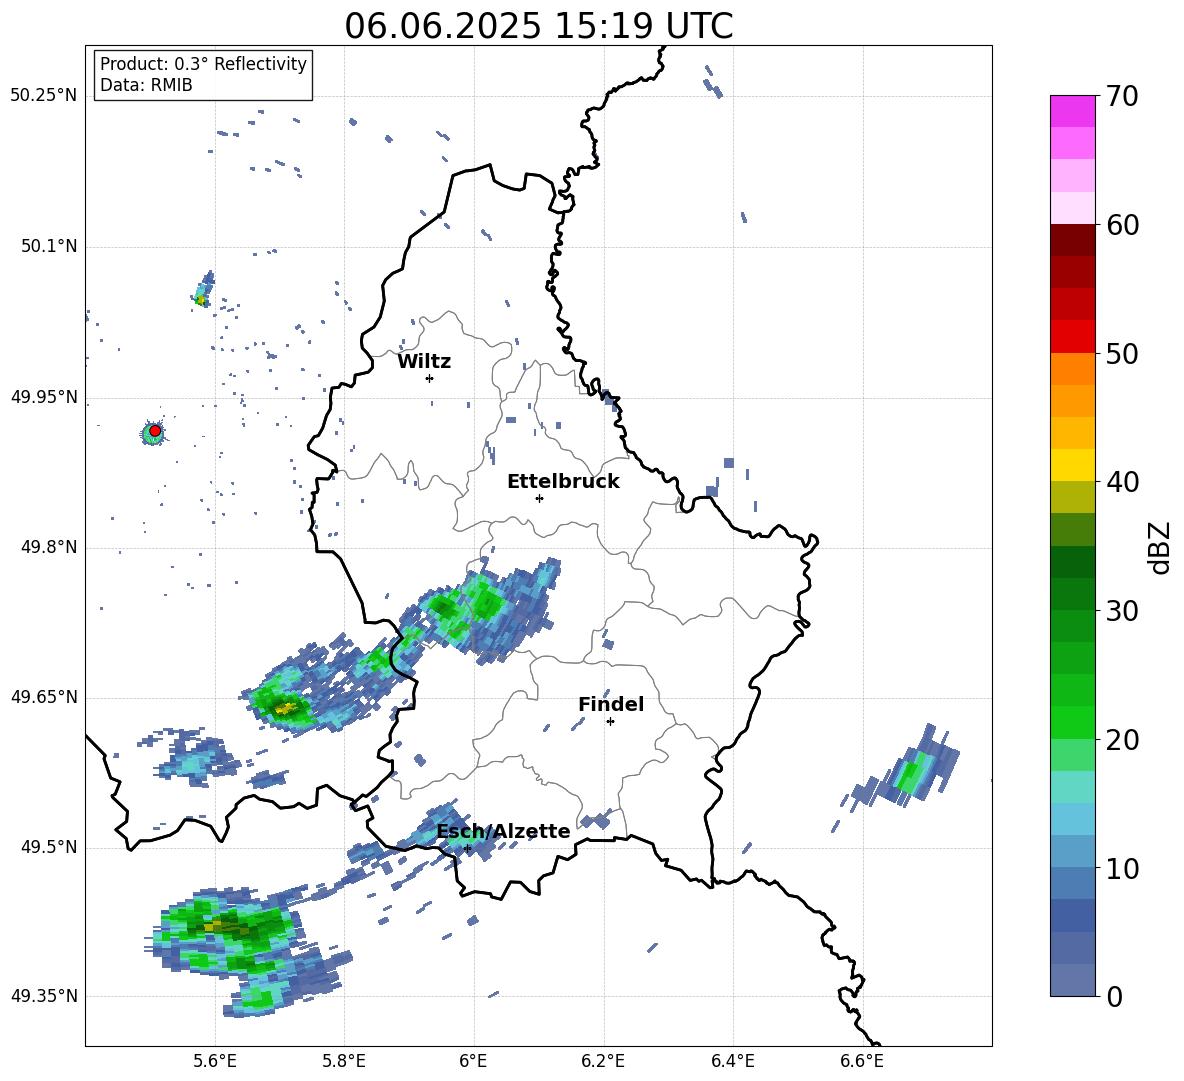Click the 6.6°E longitude label
Viewport: 1184px width, 1081px height.
(862, 1061)
